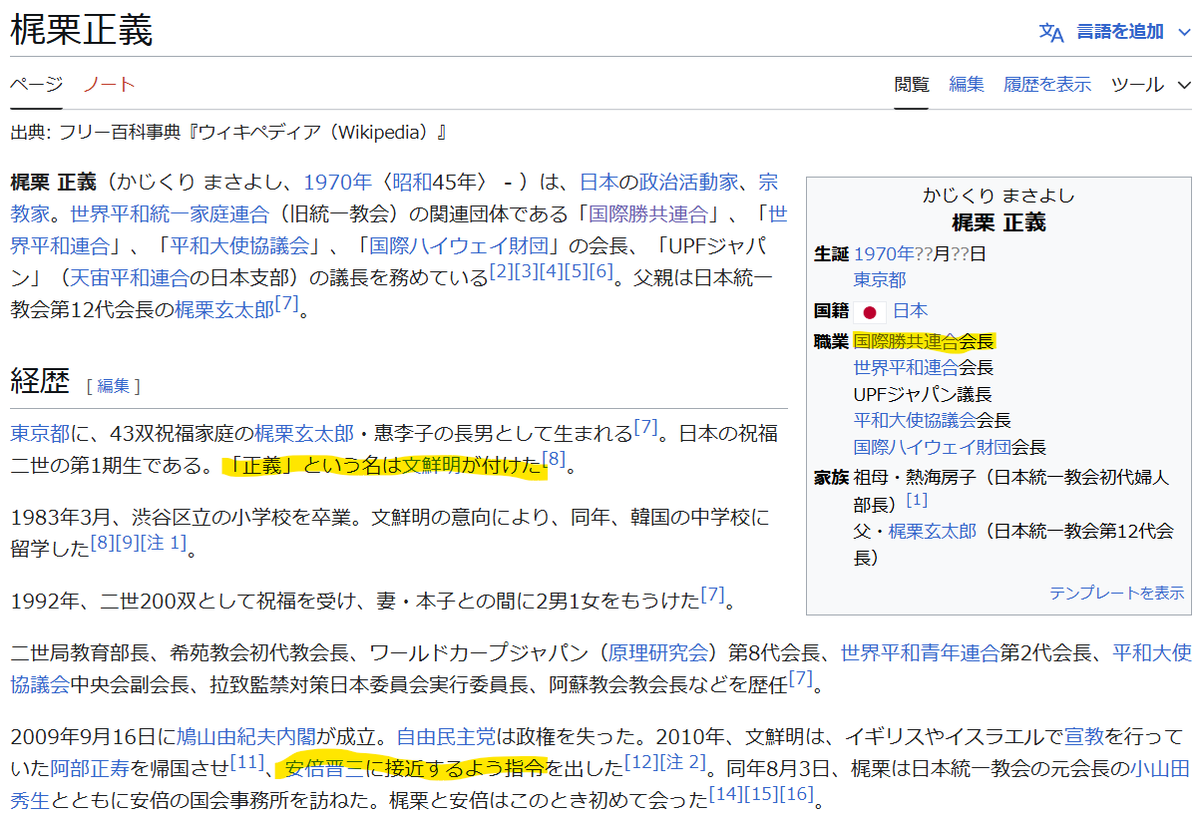
Task: Open the 編集 tab
Action: (966, 84)
